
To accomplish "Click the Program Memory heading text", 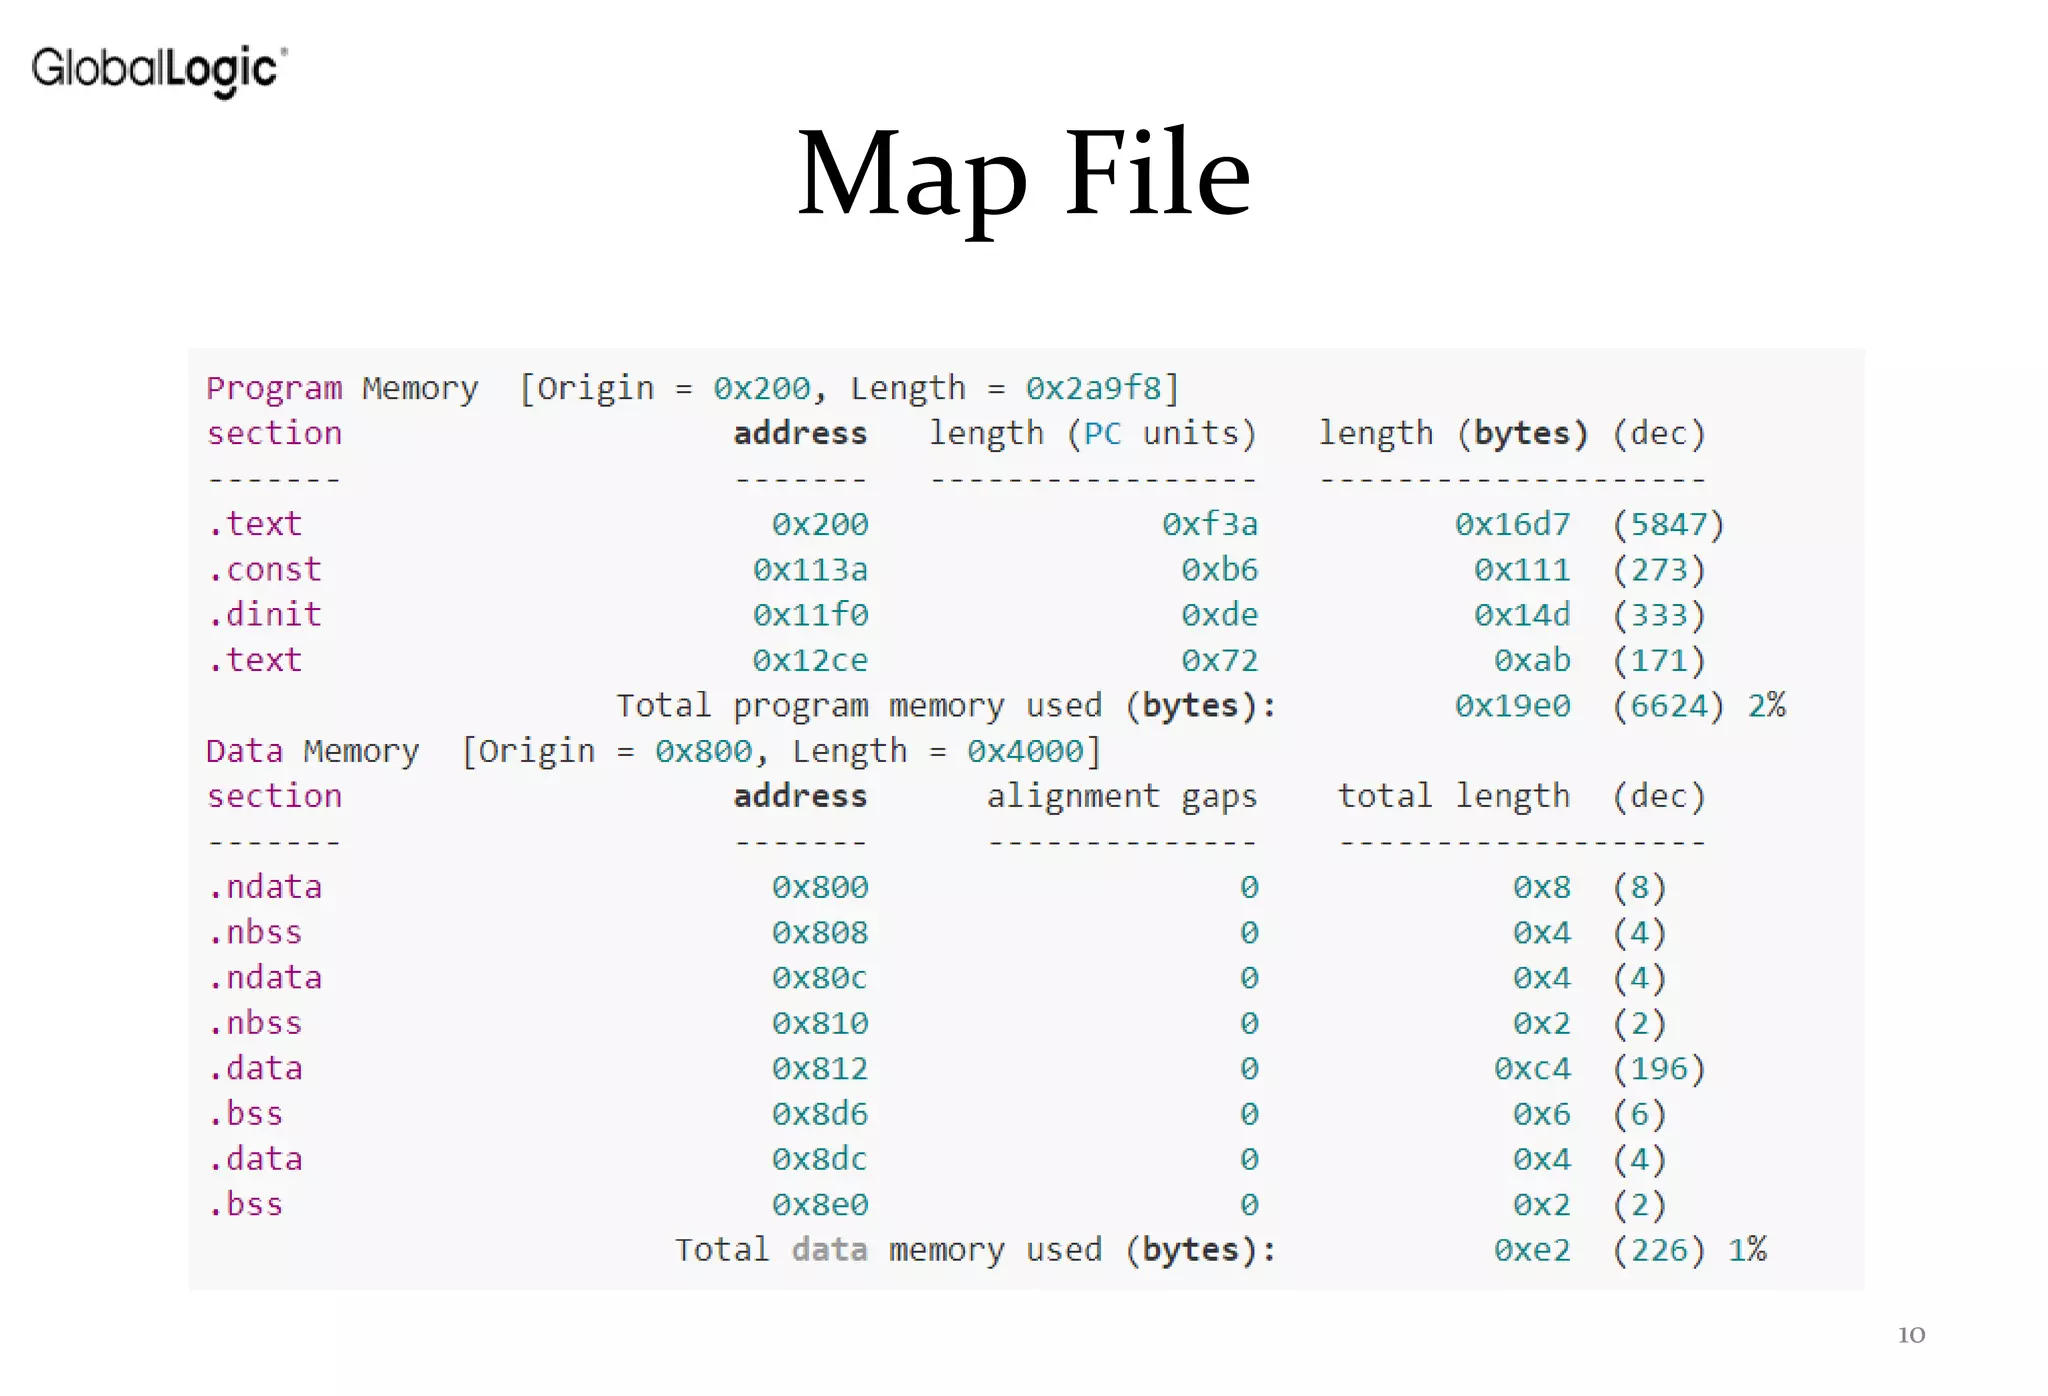I will click(342, 388).
